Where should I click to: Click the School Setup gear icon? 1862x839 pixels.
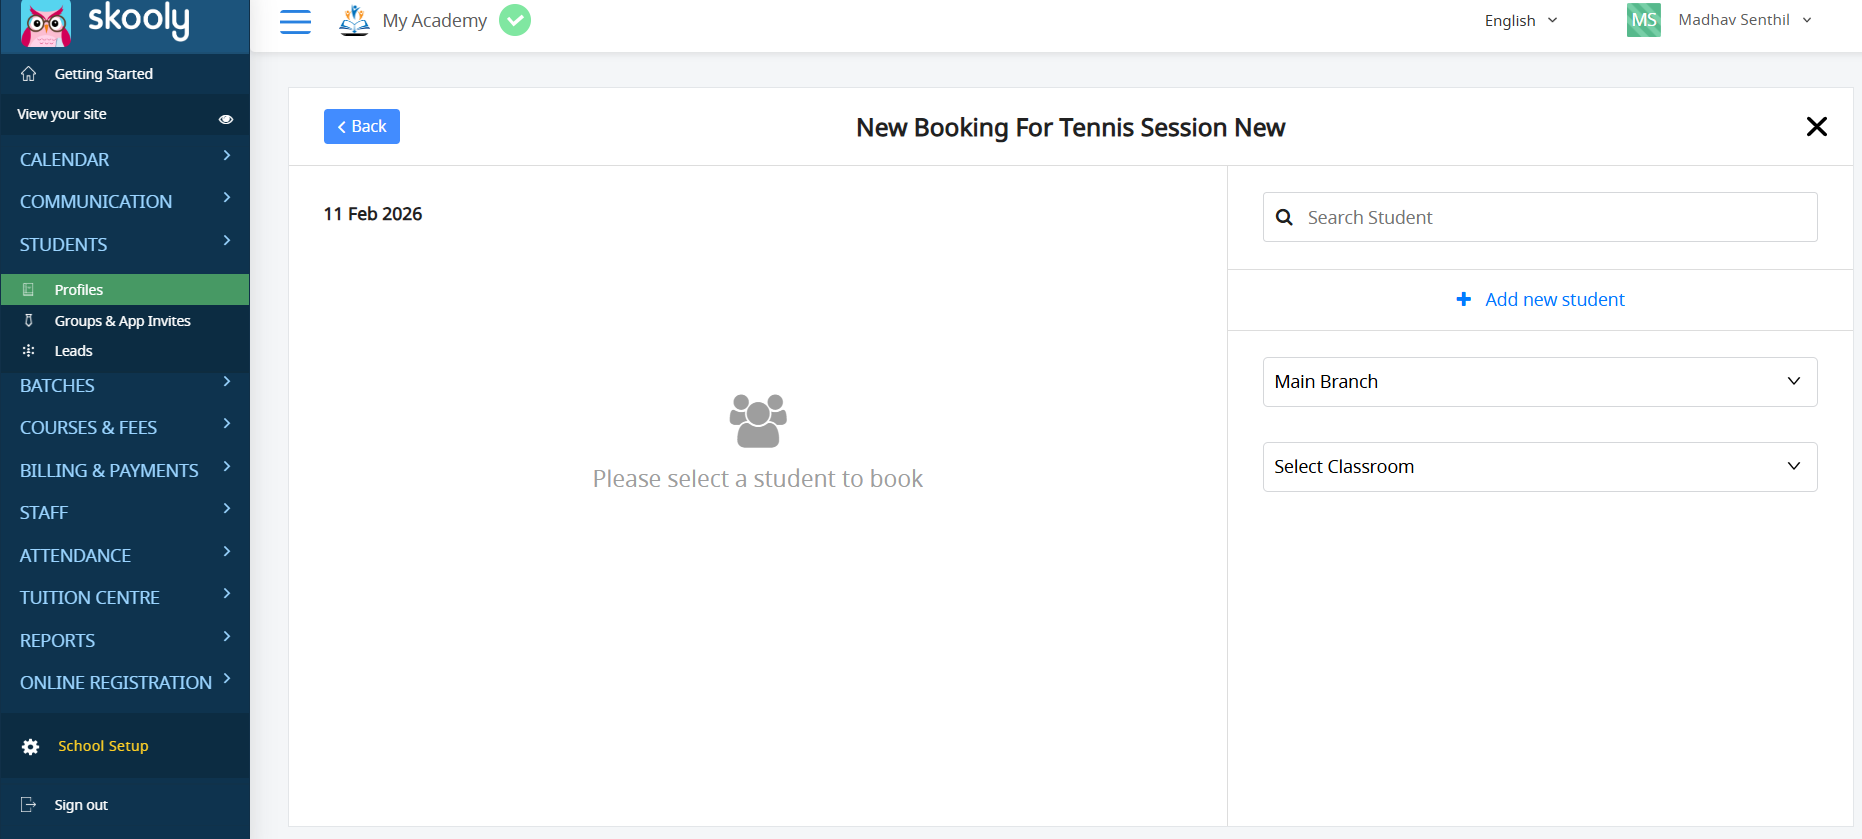(31, 747)
